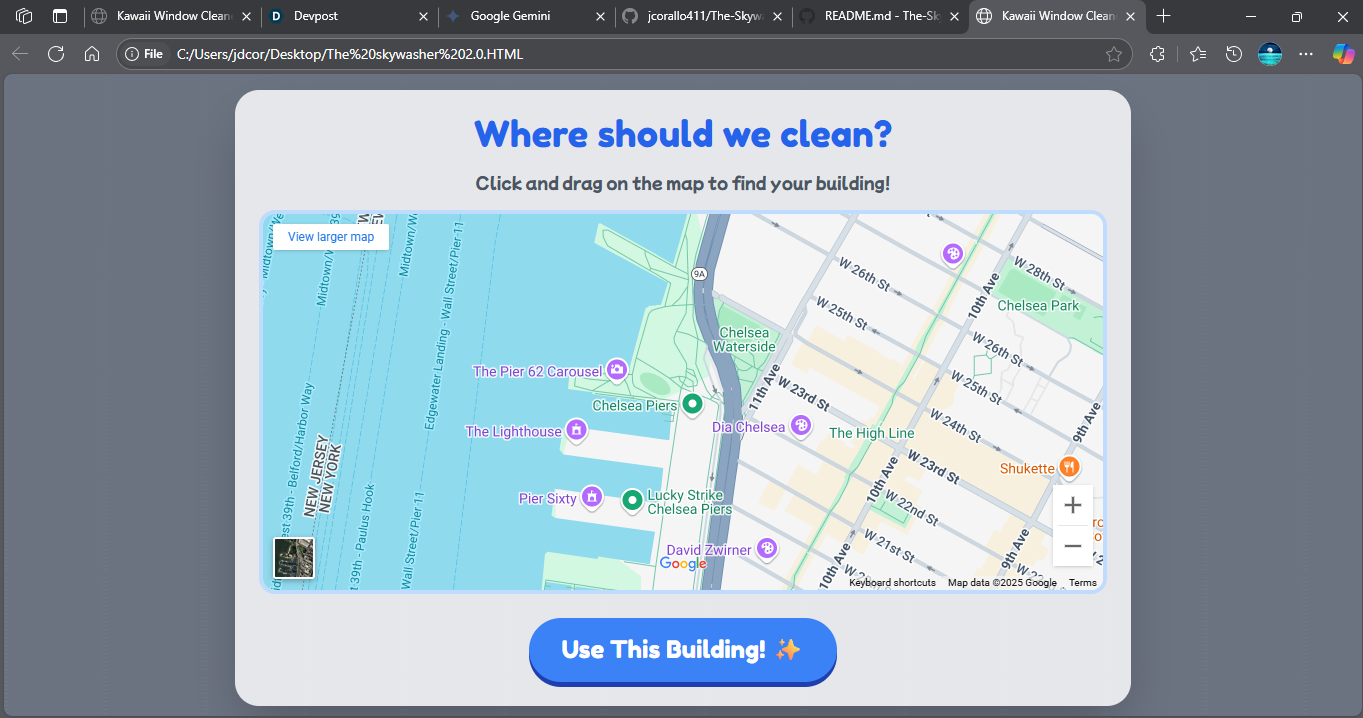Switch to satellite imagery thumbnail on map
The width and height of the screenshot is (1363, 718).
tap(294, 558)
